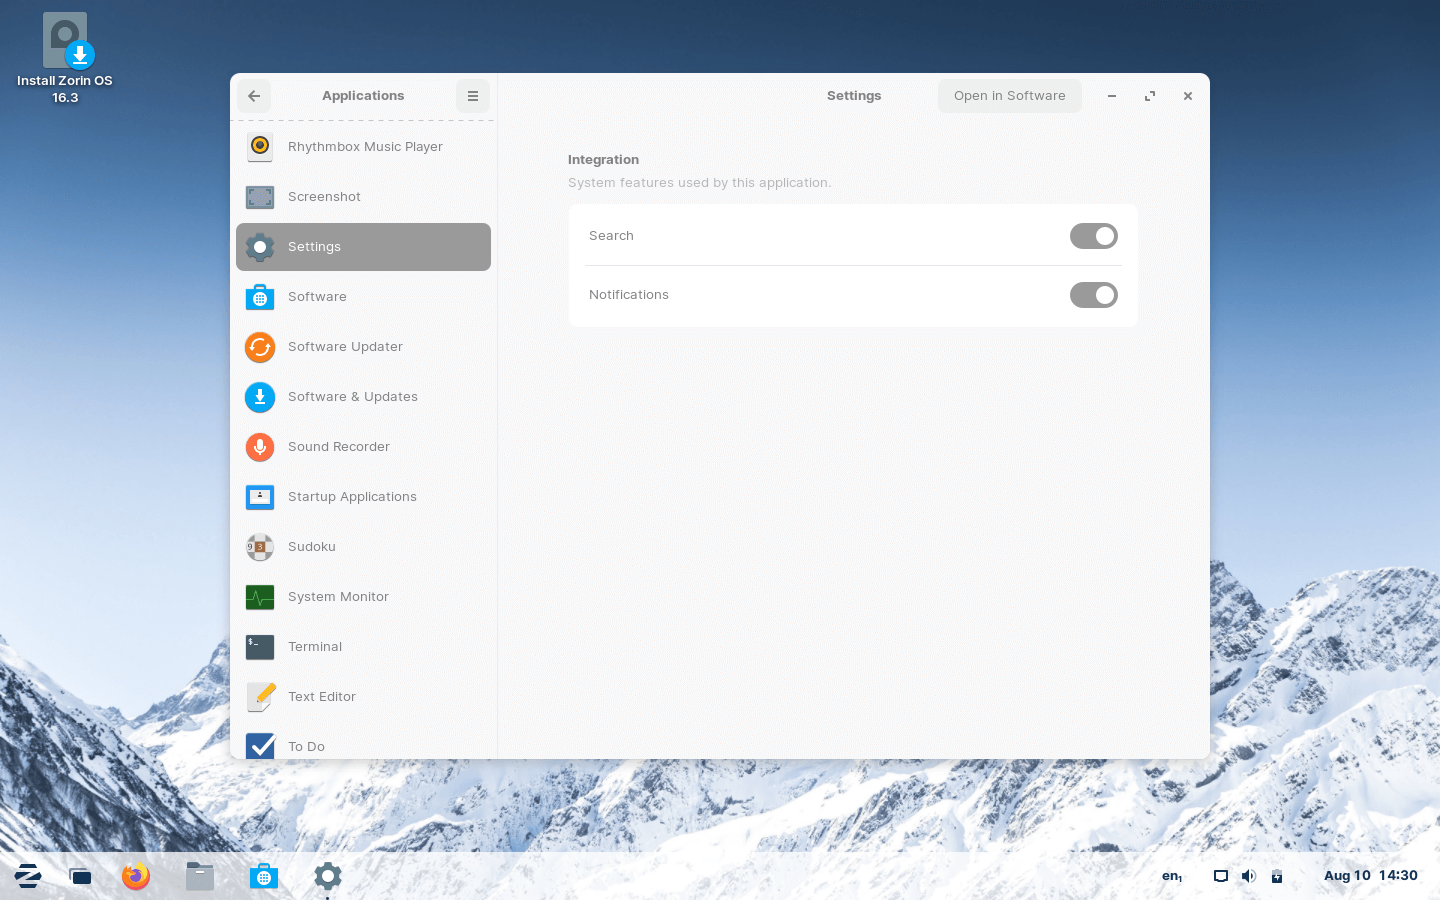Image resolution: width=1440 pixels, height=900 pixels.
Task: Maximize the Settings window
Action: click(x=1150, y=96)
